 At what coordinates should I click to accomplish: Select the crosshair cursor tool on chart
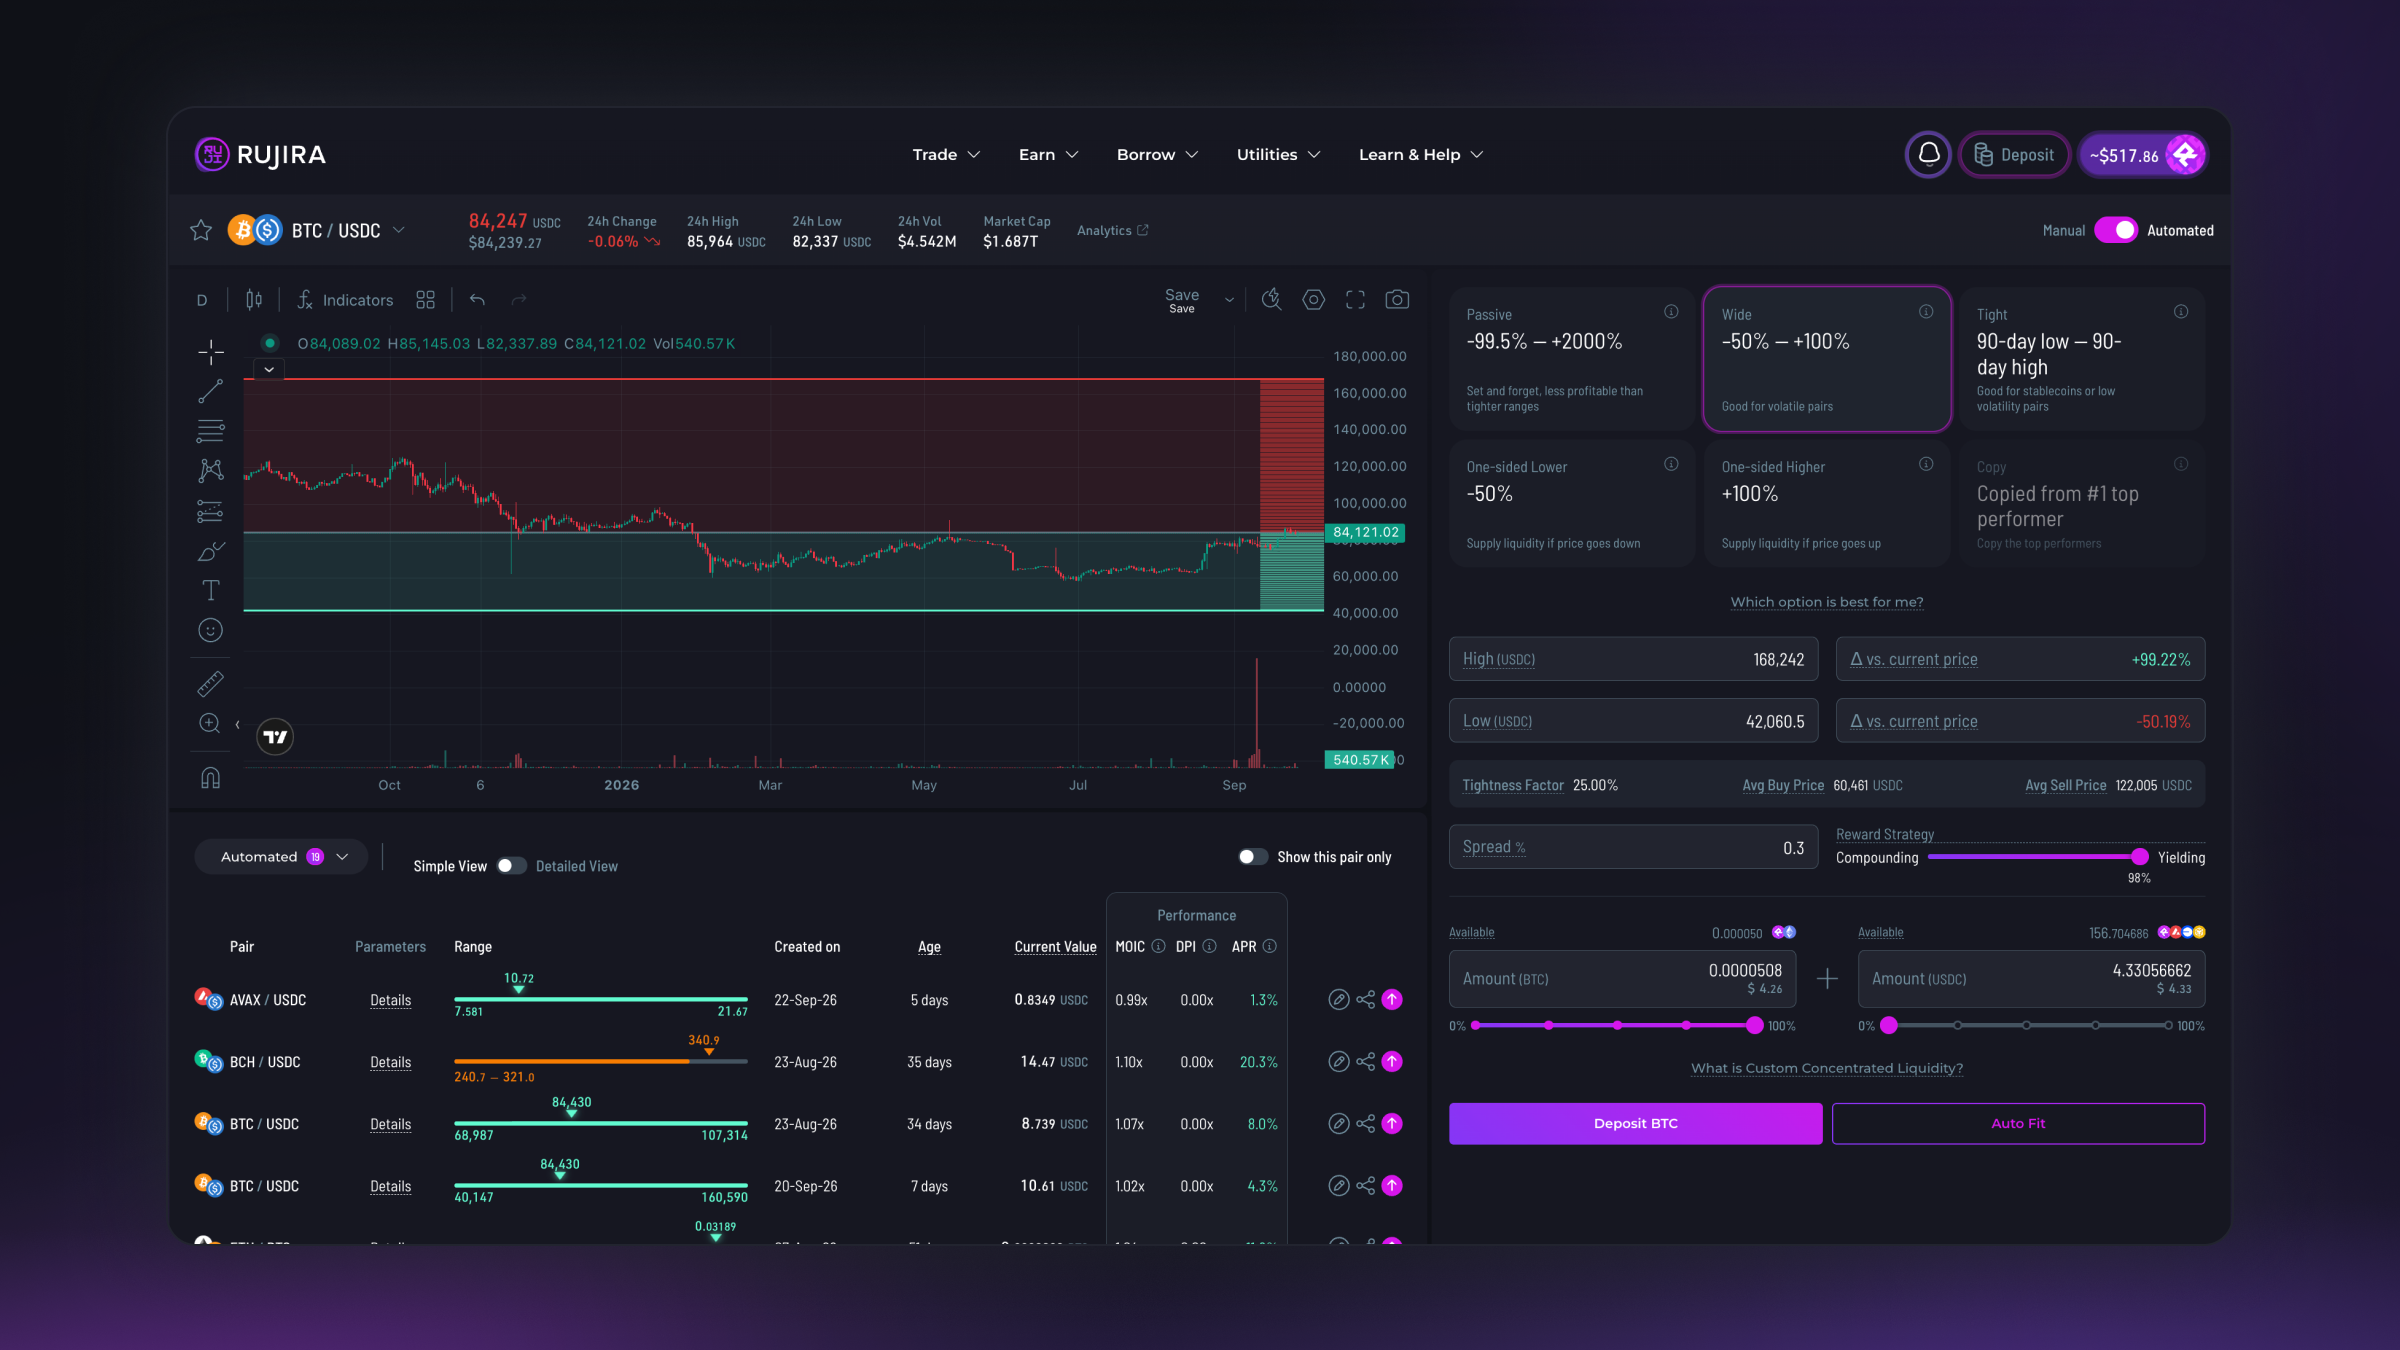210,352
